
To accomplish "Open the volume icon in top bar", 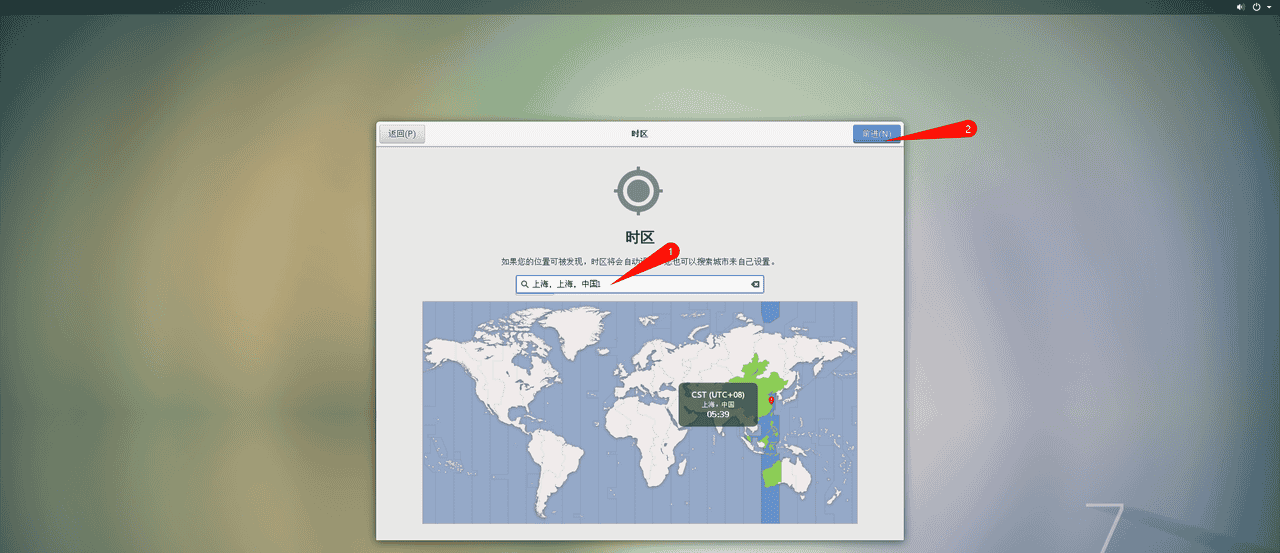I will tap(1240, 7).
